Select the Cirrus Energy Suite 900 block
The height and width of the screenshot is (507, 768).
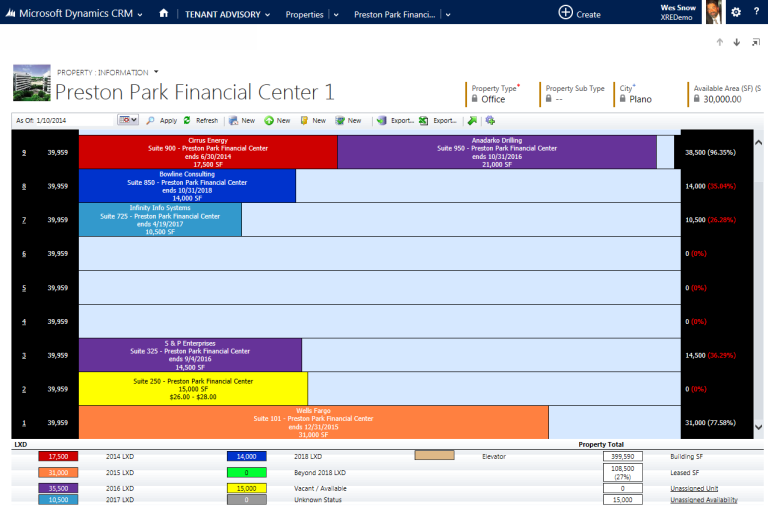click(208, 152)
